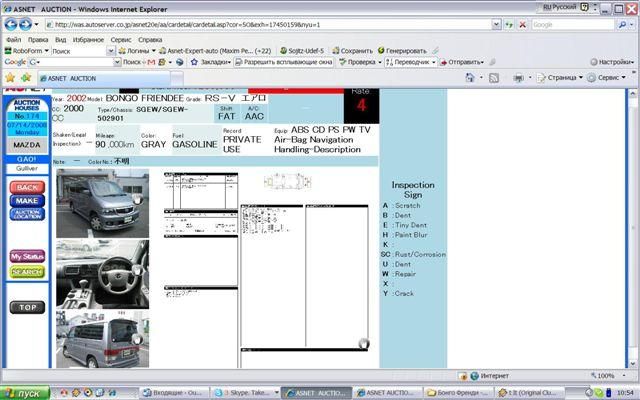
Task: Open the zoom level 100% control
Action: [608, 376]
